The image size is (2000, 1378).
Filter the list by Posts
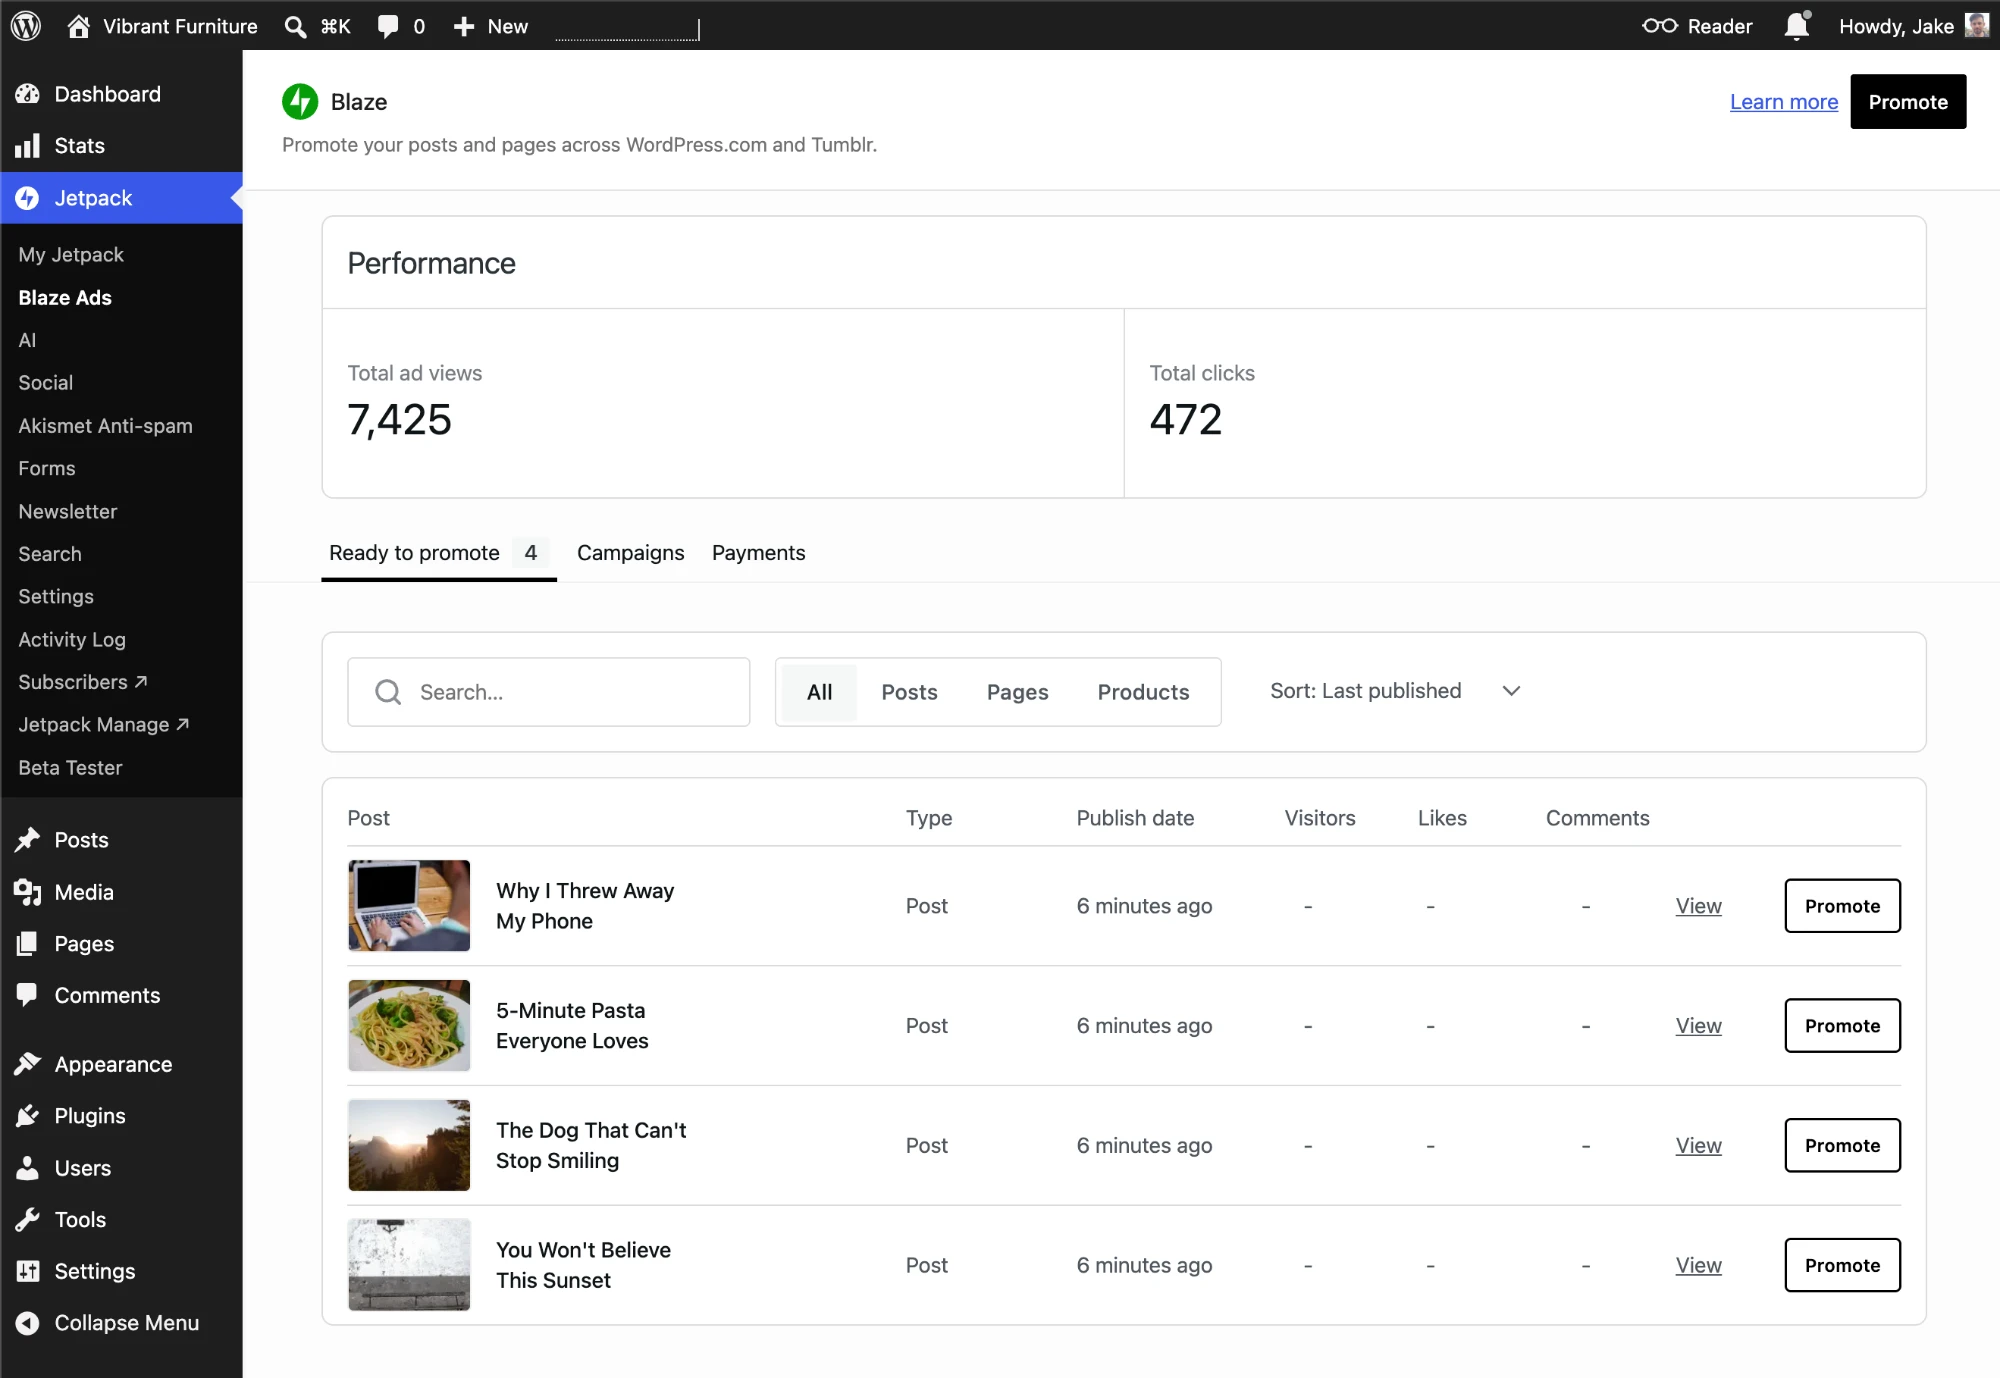(x=909, y=692)
